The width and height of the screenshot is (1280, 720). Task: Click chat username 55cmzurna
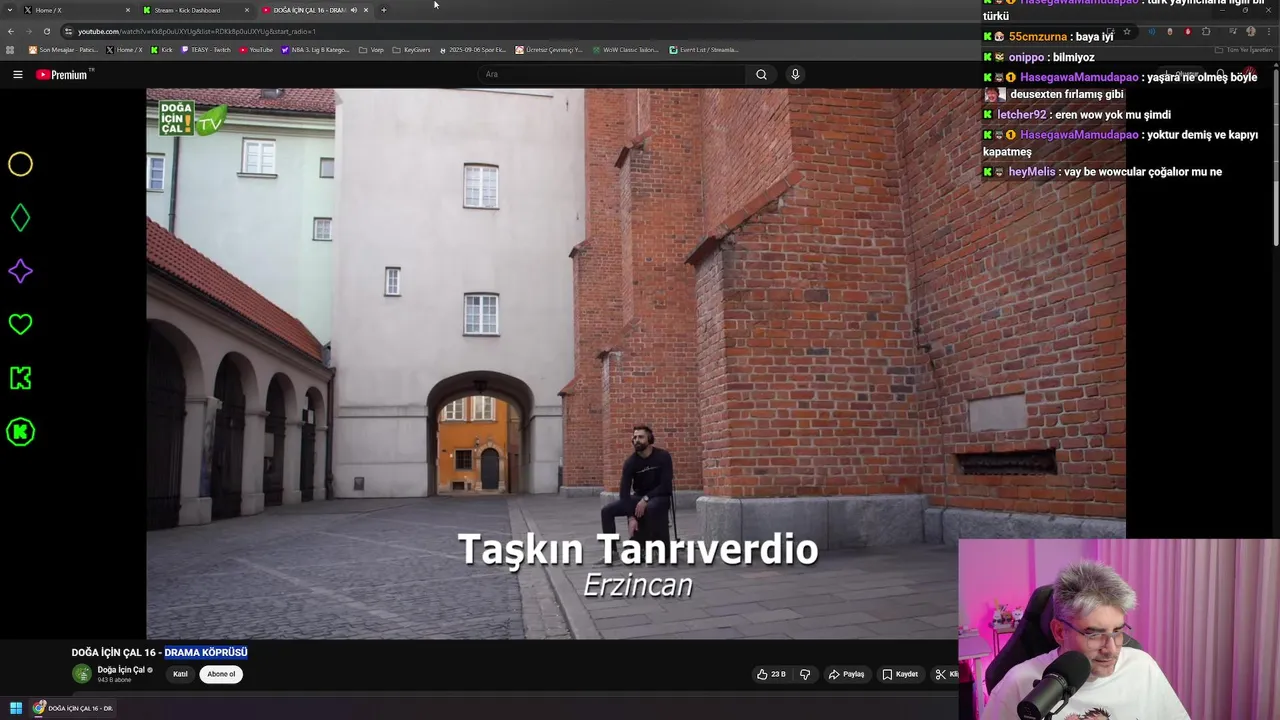pyautogui.click(x=1038, y=37)
